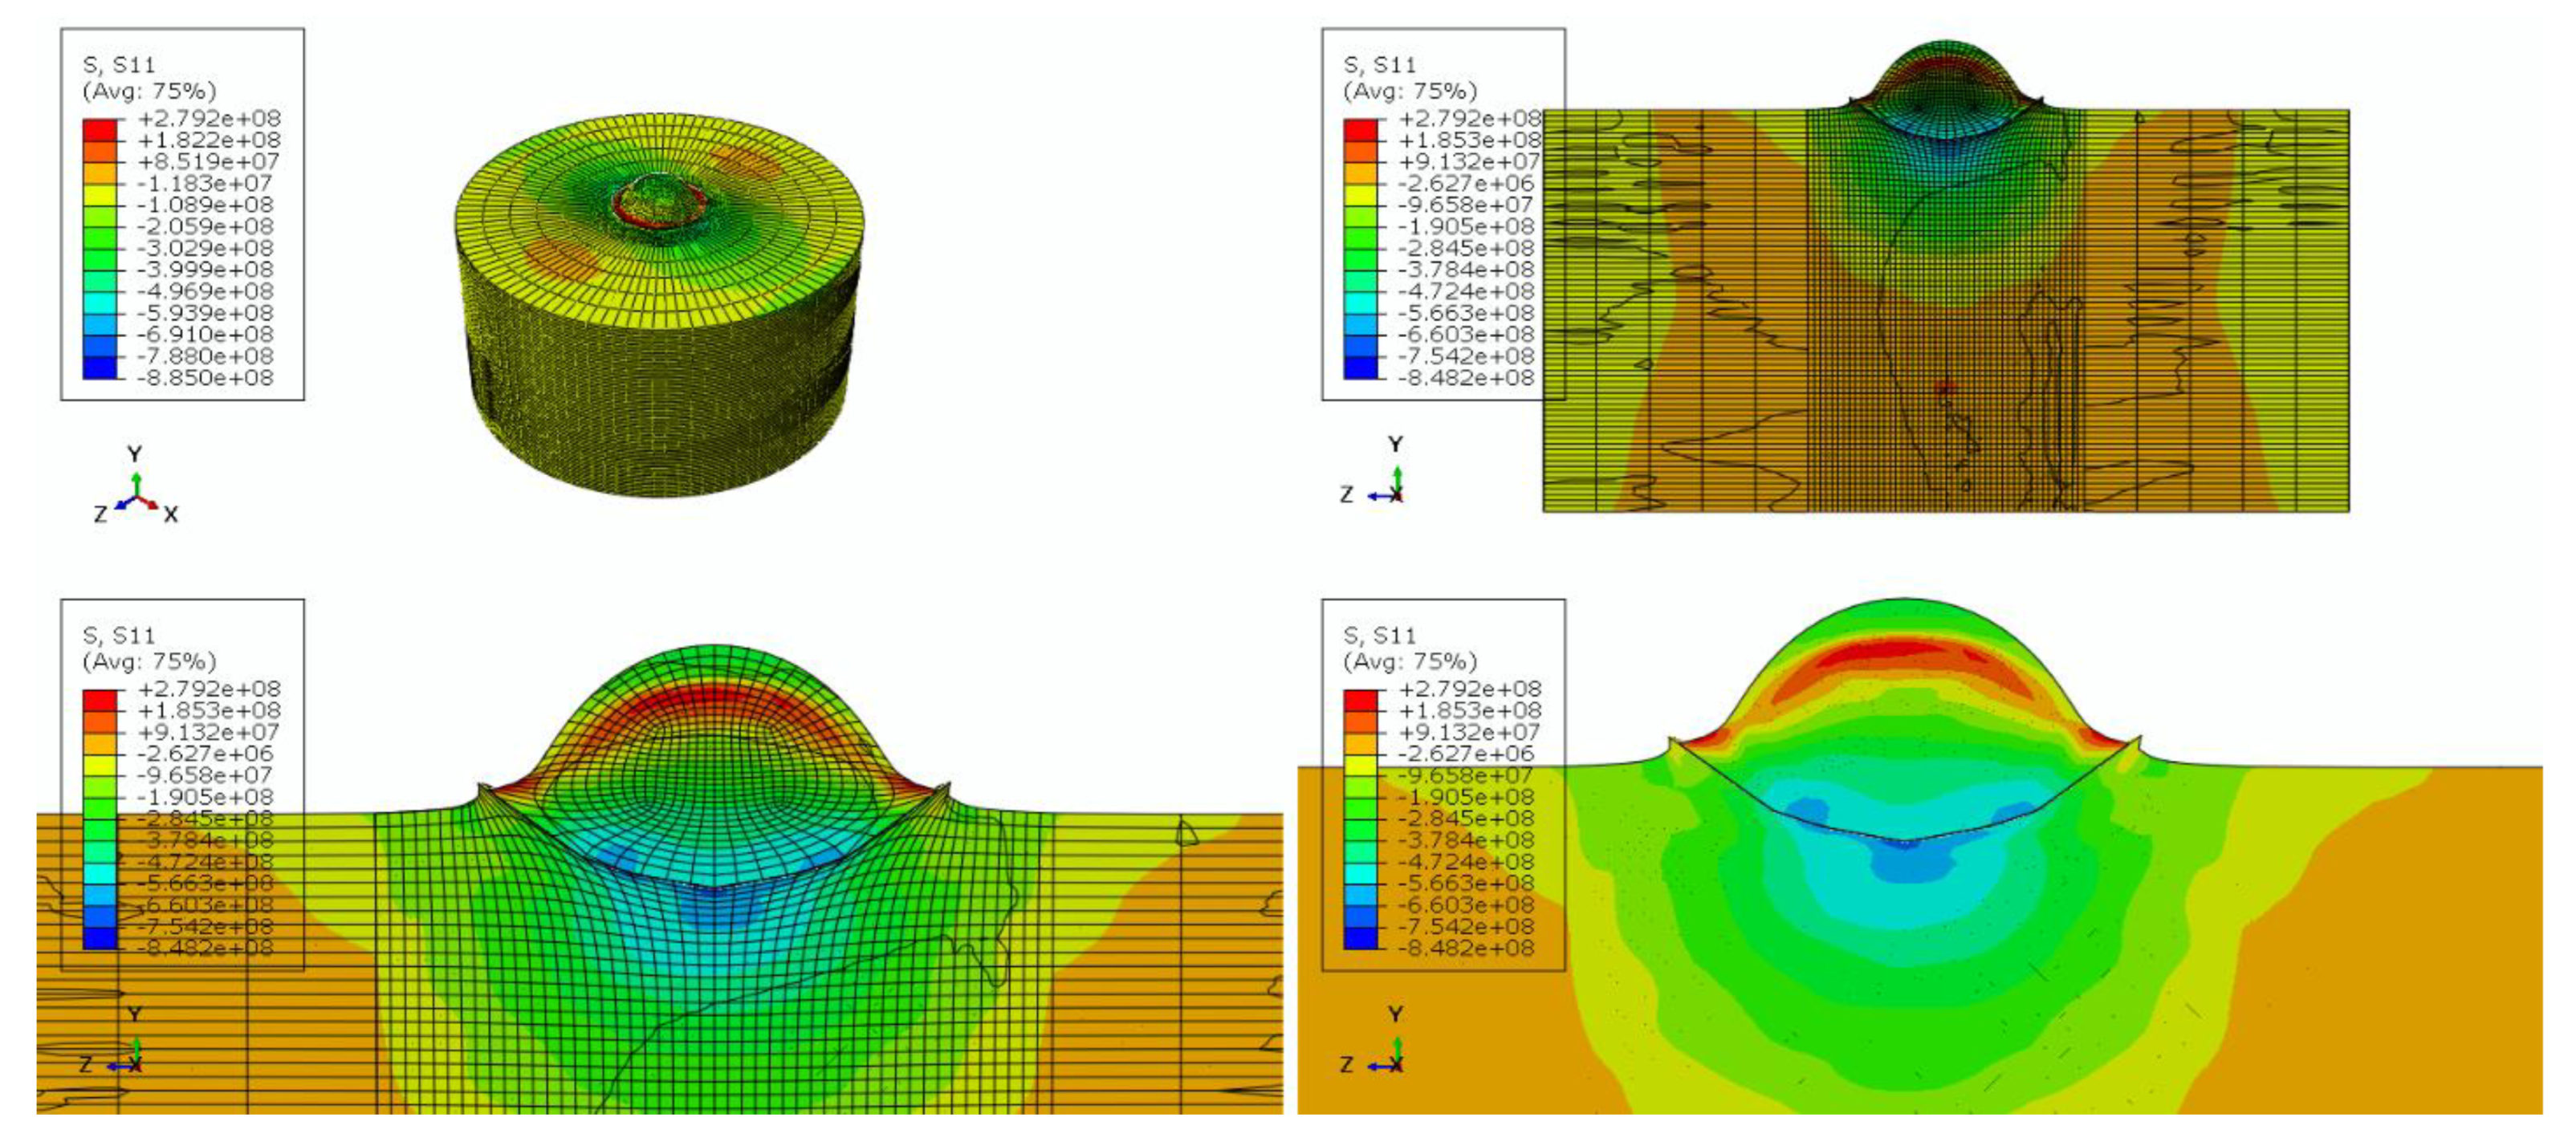The height and width of the screenshot is (1146, 2576).
Task: Click +9.132e+07 in the meshed close-up legend
Action: coord(209,733)
